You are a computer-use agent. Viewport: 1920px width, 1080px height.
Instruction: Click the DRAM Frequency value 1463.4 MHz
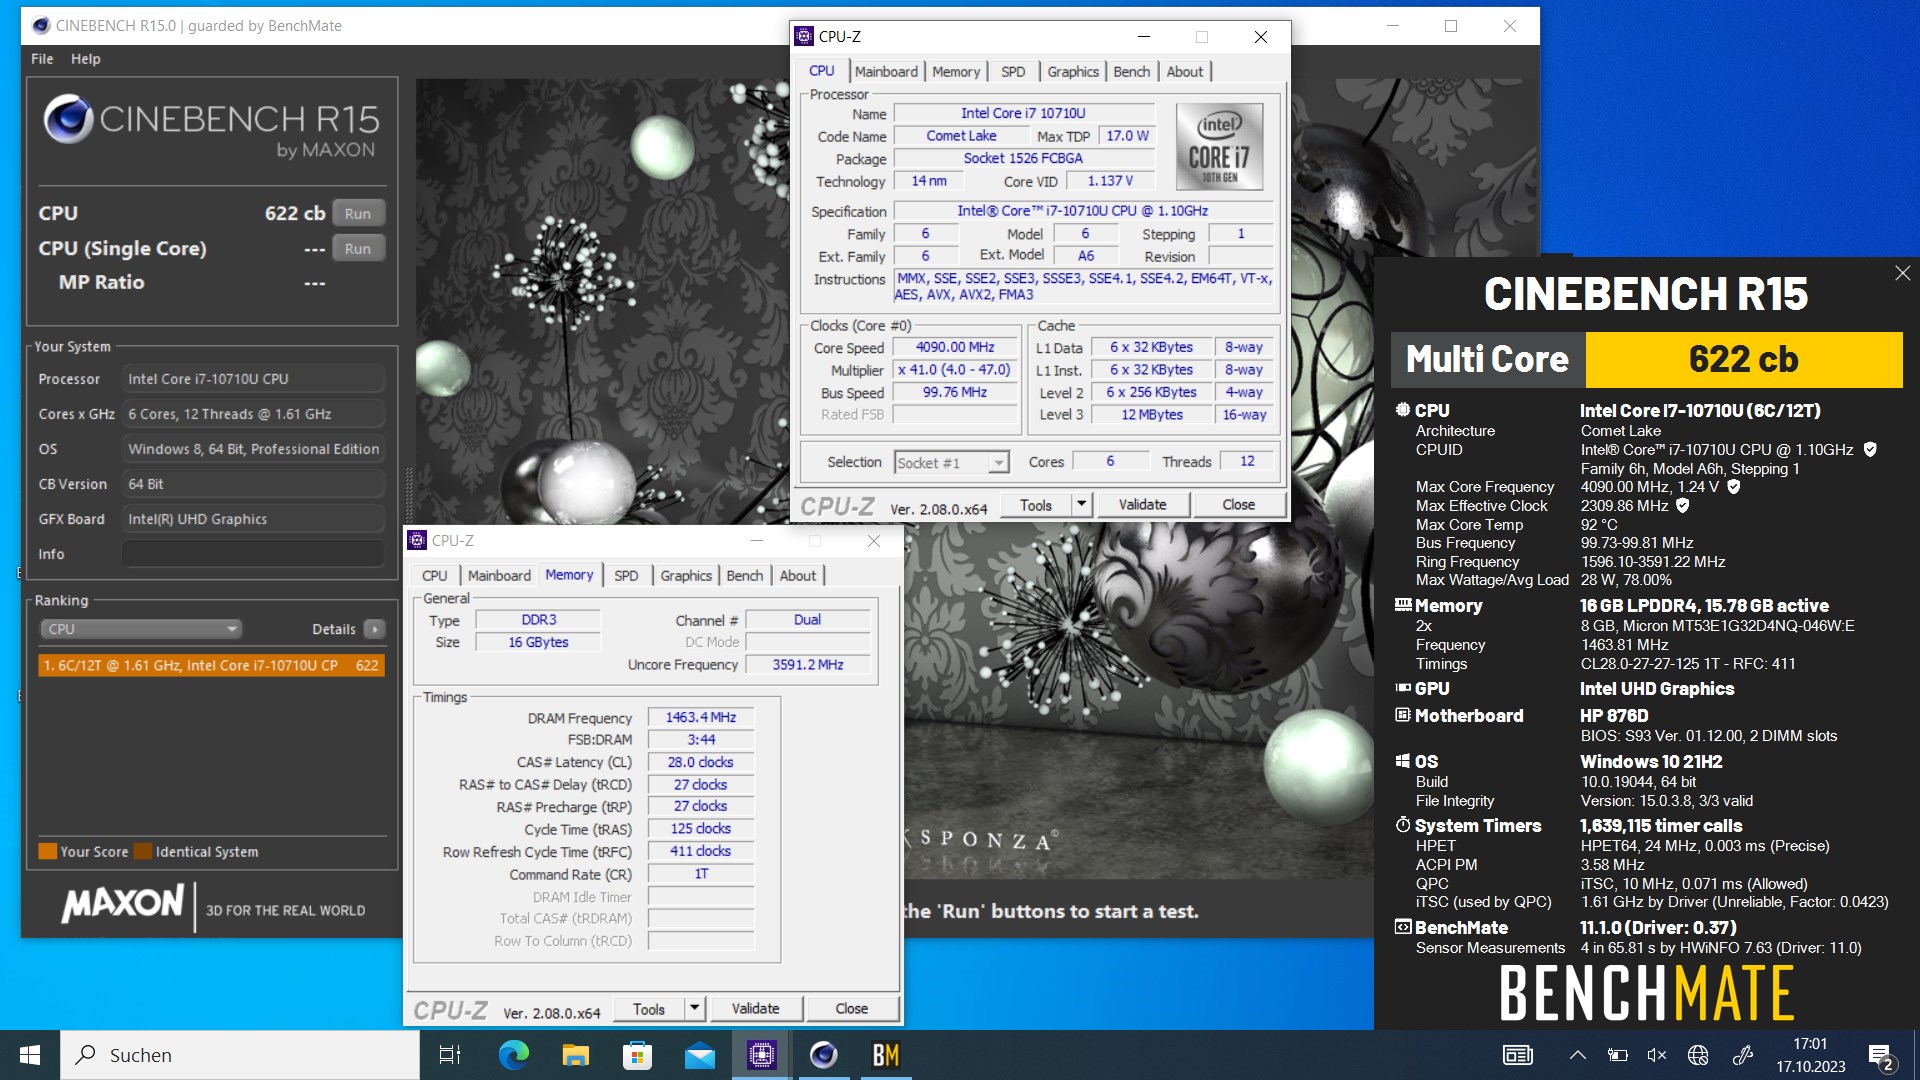(701, 717)
